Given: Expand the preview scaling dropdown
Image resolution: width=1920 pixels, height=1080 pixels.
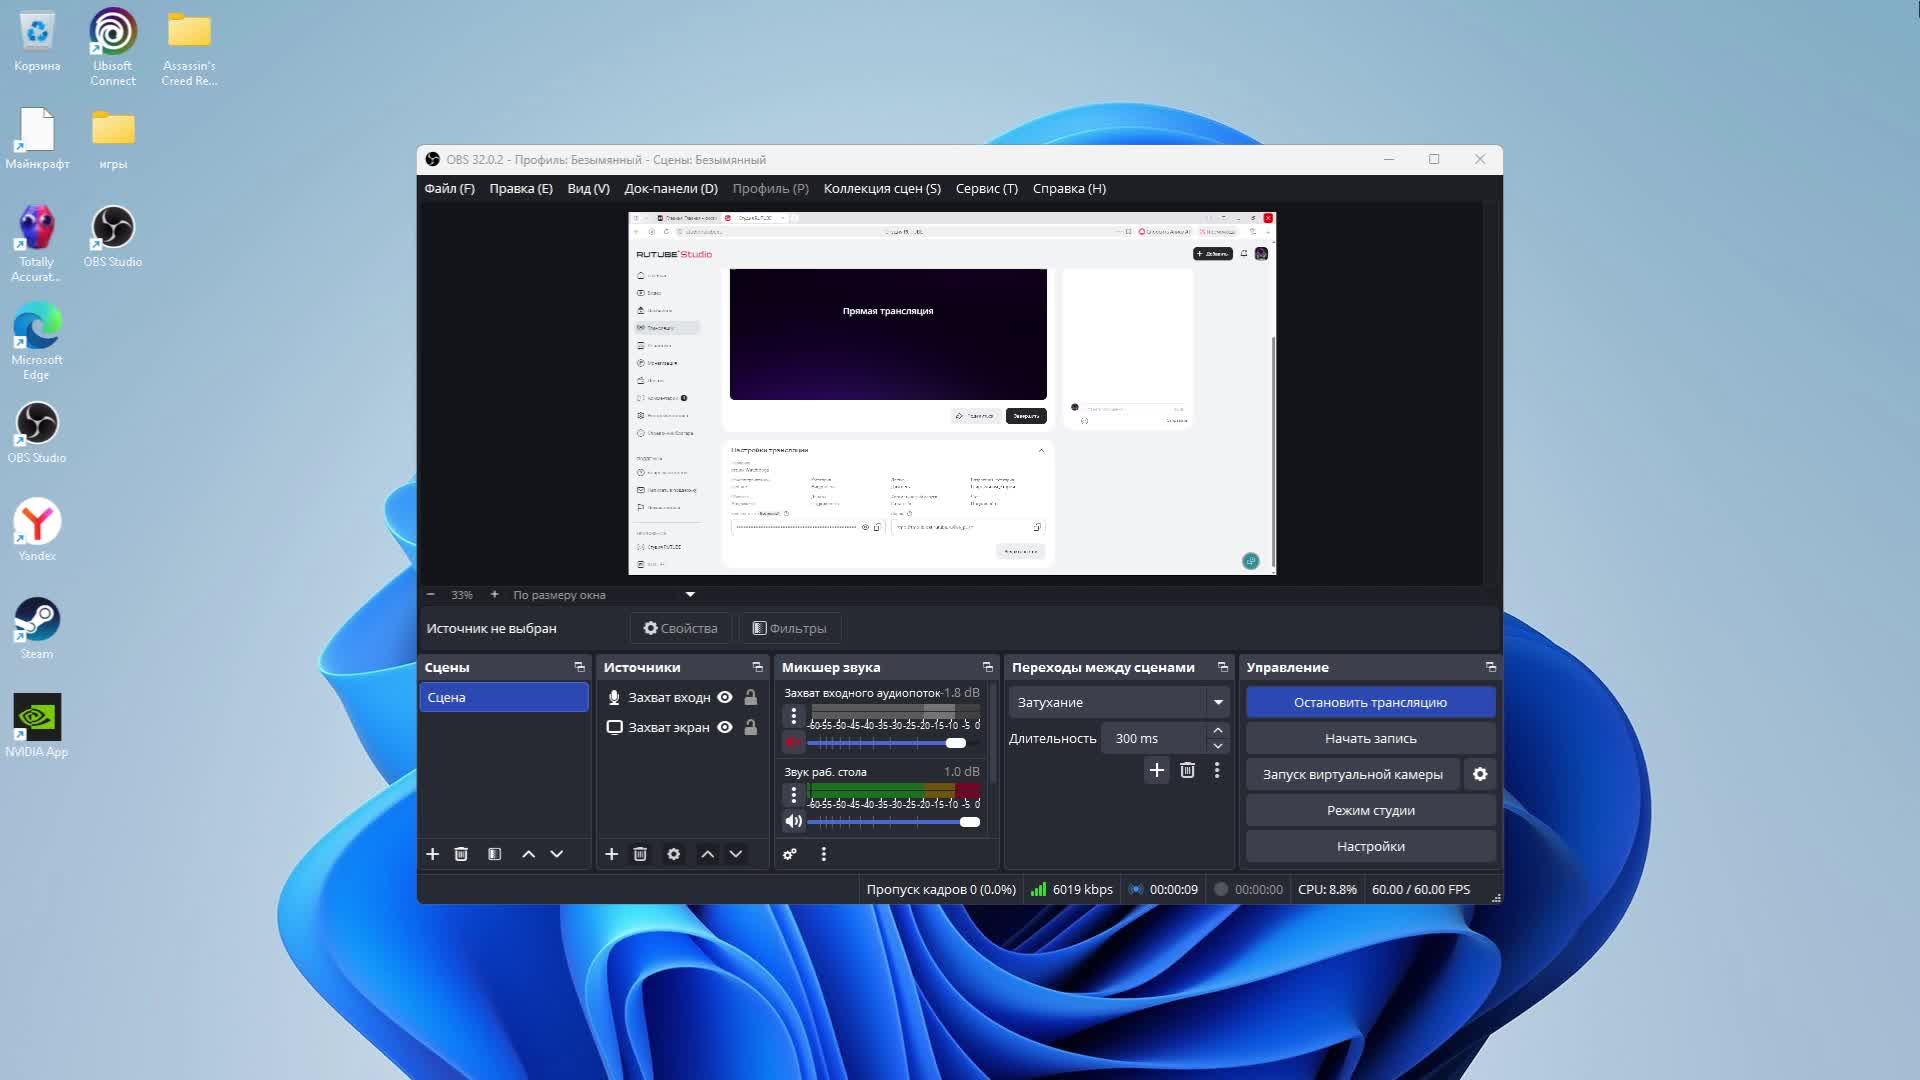Looking at the screenshot, I should (689, 595).
